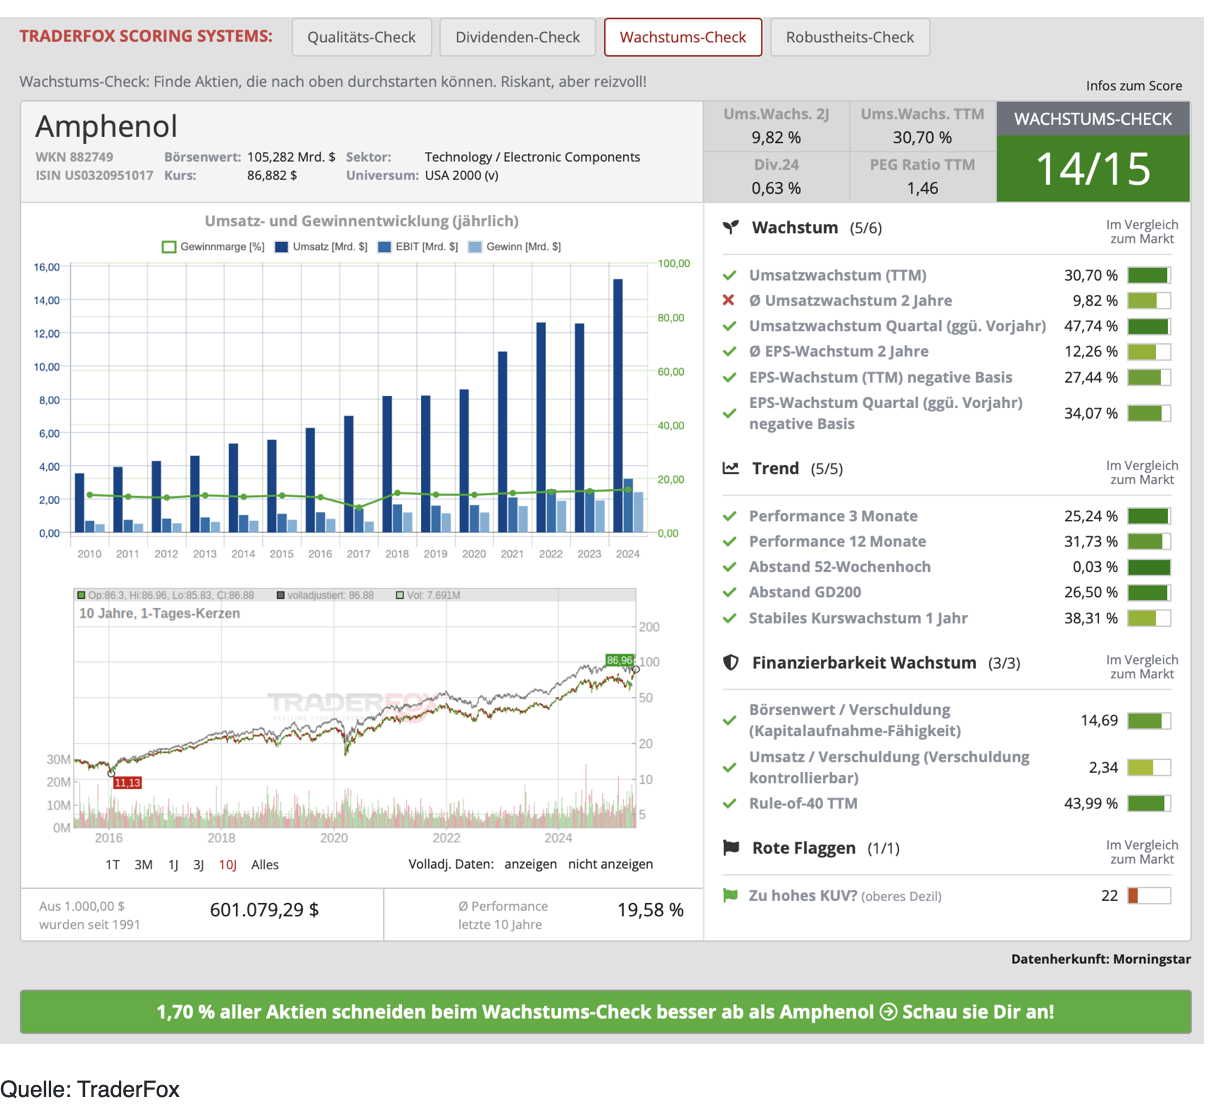This screenshot has height=1108, width=1224.
Task: Click the Rule-of-40 TTM market comparison bar
Action: coord(1149,803)
